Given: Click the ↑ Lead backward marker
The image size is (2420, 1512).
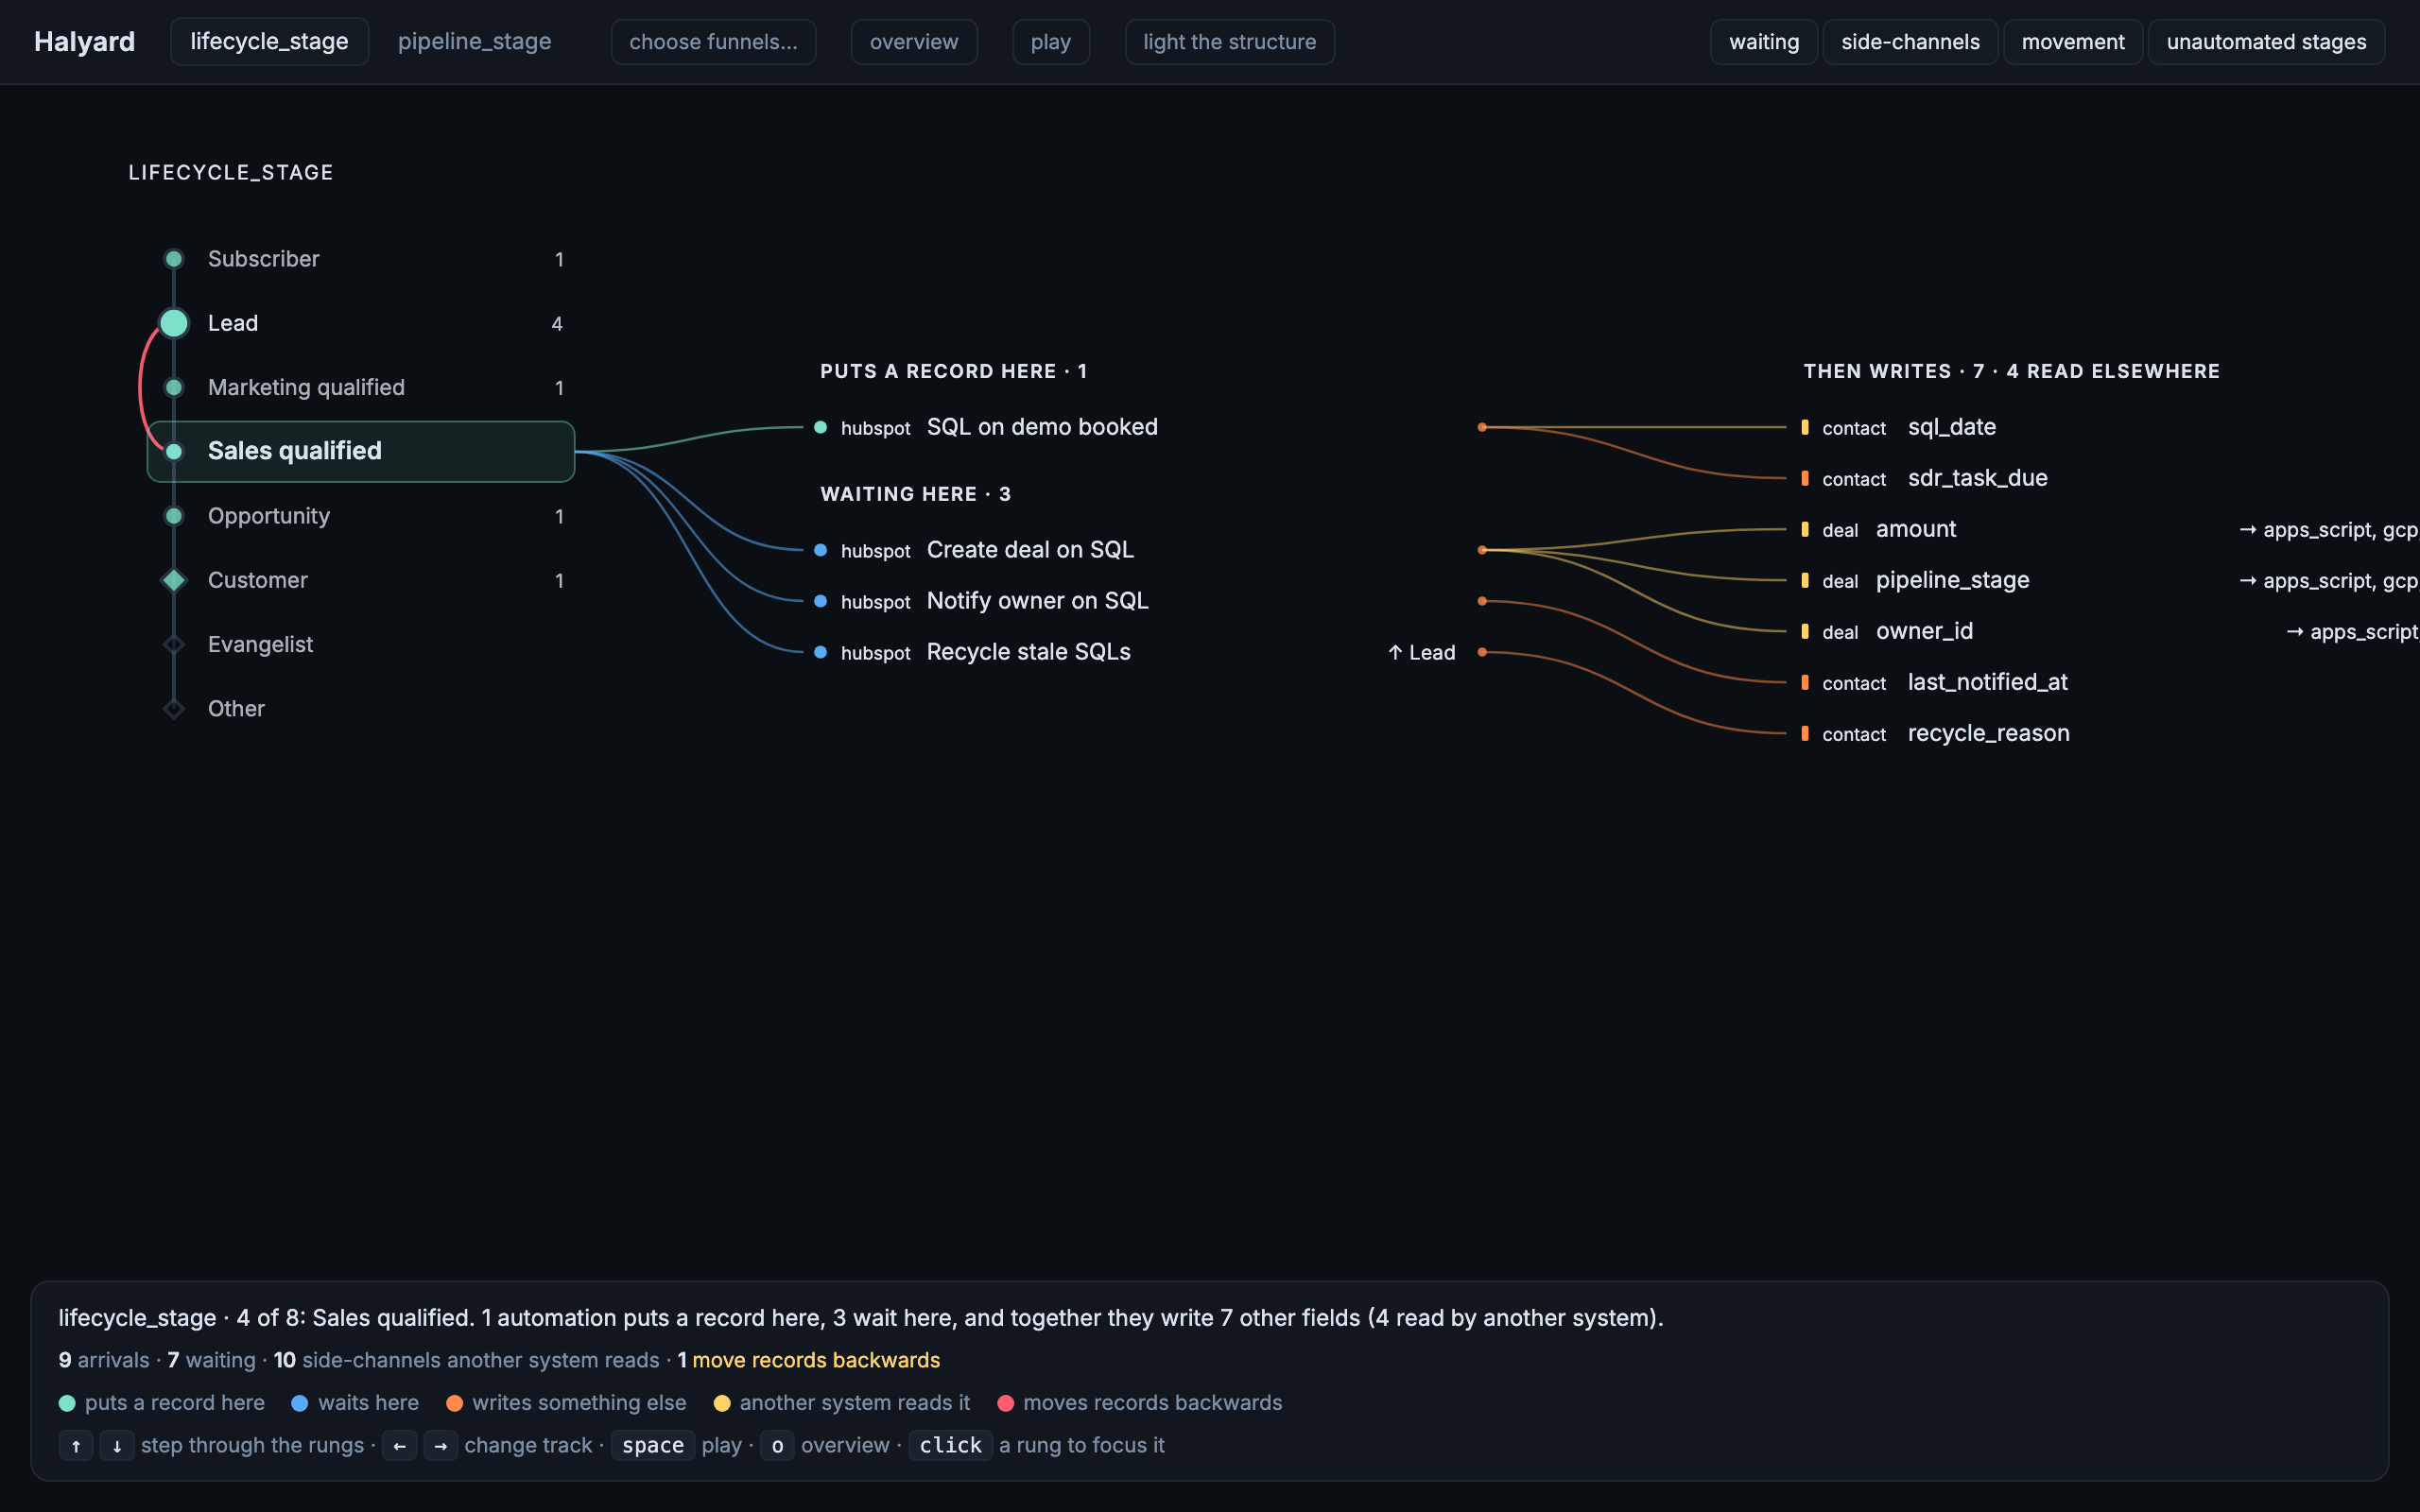Looking at the screenshot, I should pos(1421,652).
